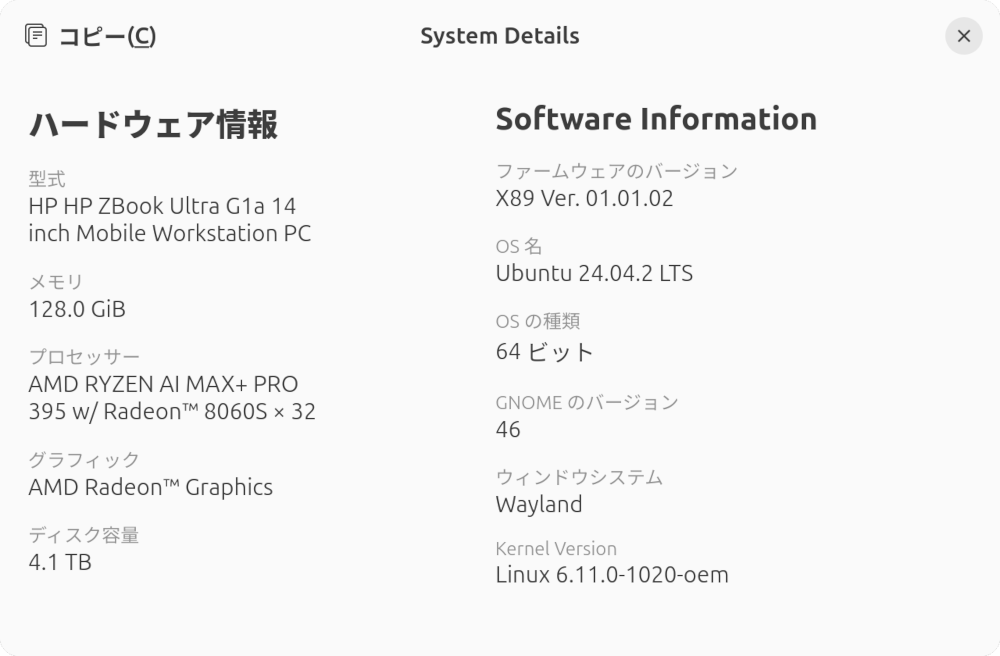Click the 64 ビット OS type text
Image resolution: width=1000 pixels, height=656 pixels.
tap(544, 352)
